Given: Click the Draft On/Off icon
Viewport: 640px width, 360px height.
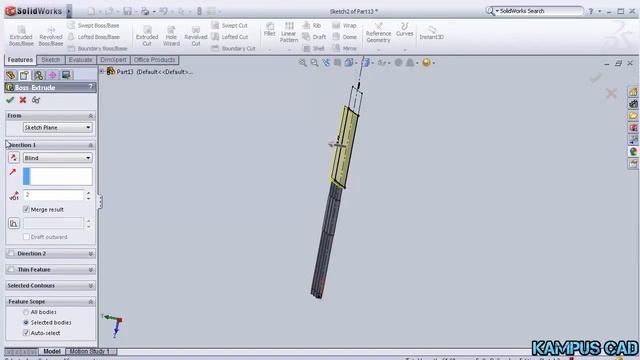Looking at the screenshot, I should (x=14, y=223).
